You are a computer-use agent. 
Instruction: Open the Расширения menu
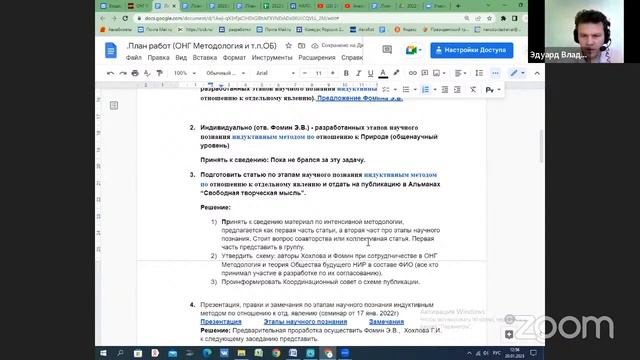point(317,58)
